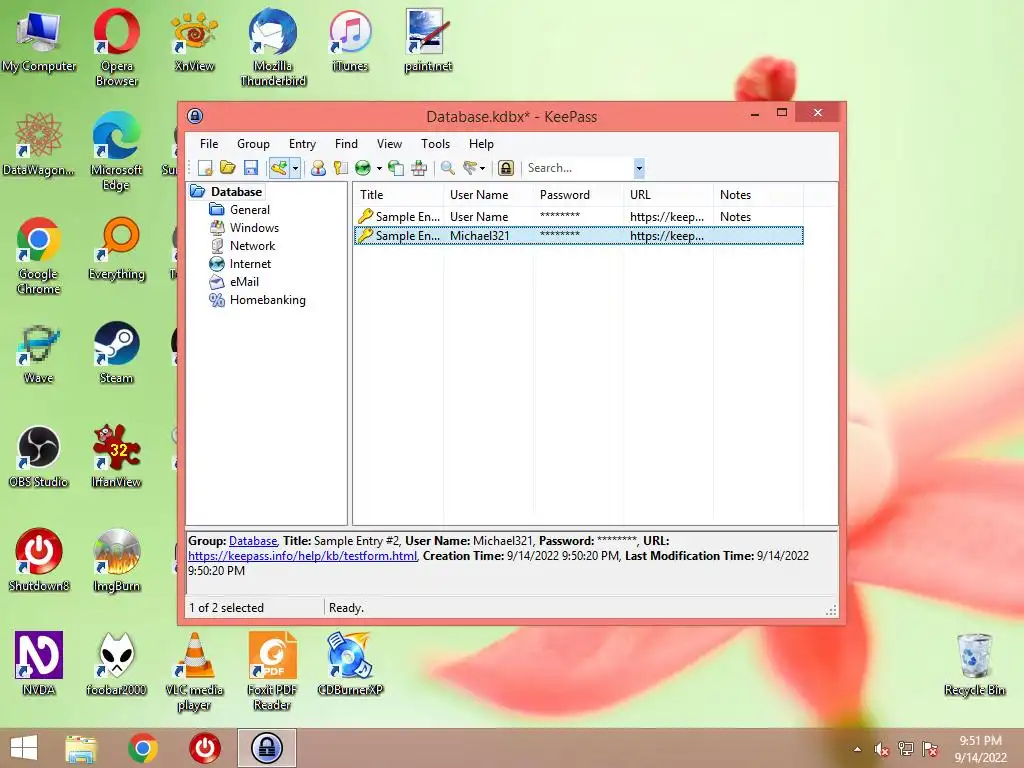This screenshot has width=1024, height=768.
Task: Select the Mozilla Thunderbird desktop icon
Action: point(273,48)
